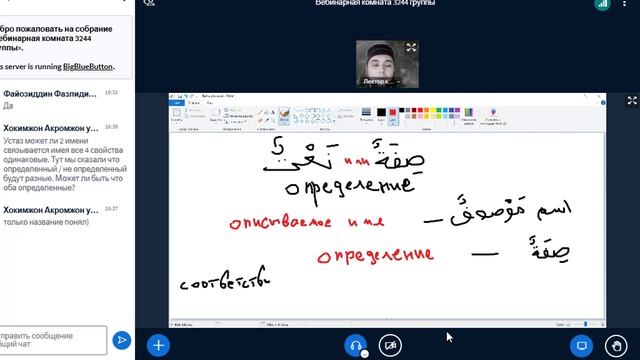This screenshot has width=640, height=360.
Task: Click the message 'только название понял)'
Action: [46, 222]
